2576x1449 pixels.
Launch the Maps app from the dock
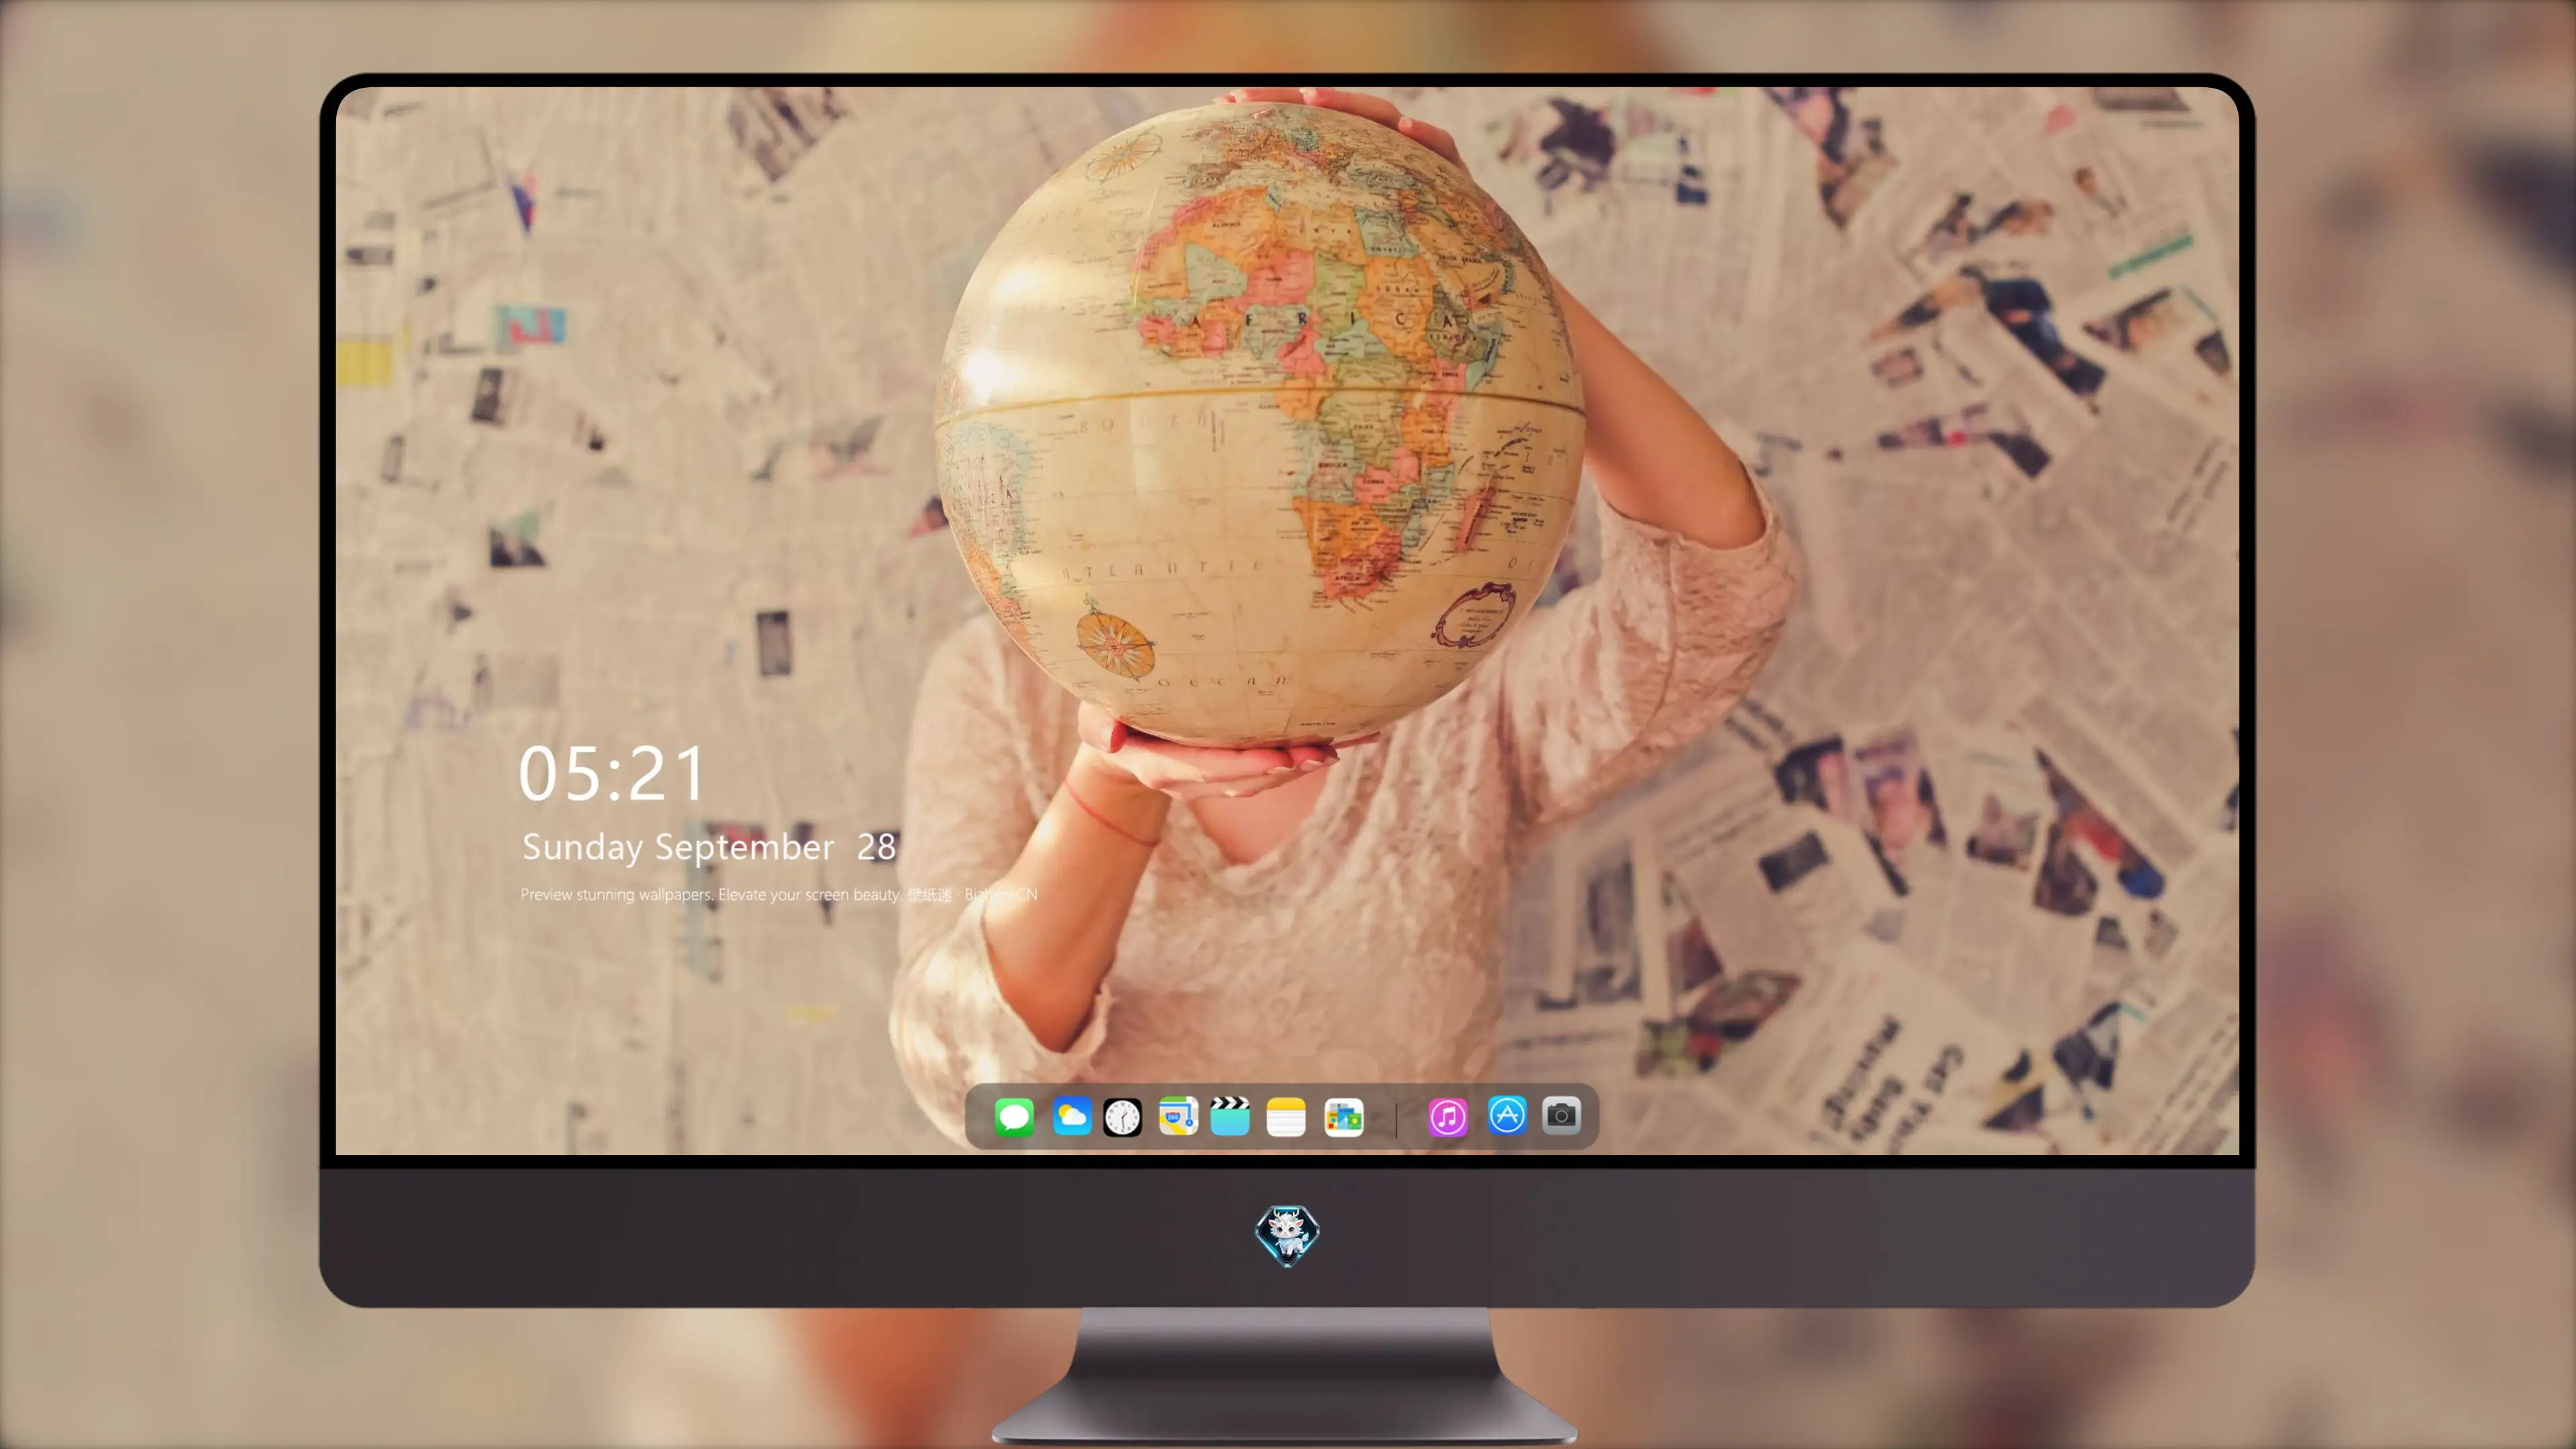[1178, 1116]
